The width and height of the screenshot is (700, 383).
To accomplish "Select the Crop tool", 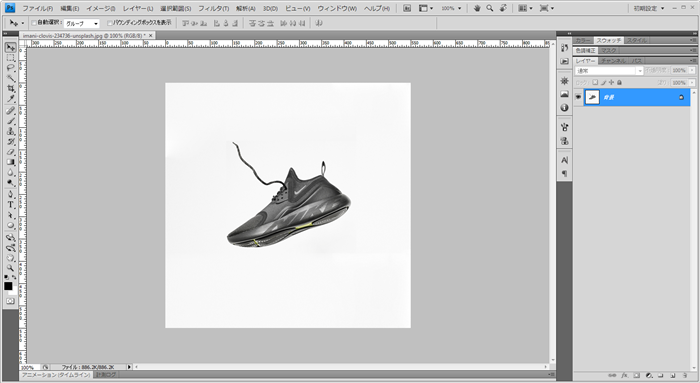I will coord(11,89).
